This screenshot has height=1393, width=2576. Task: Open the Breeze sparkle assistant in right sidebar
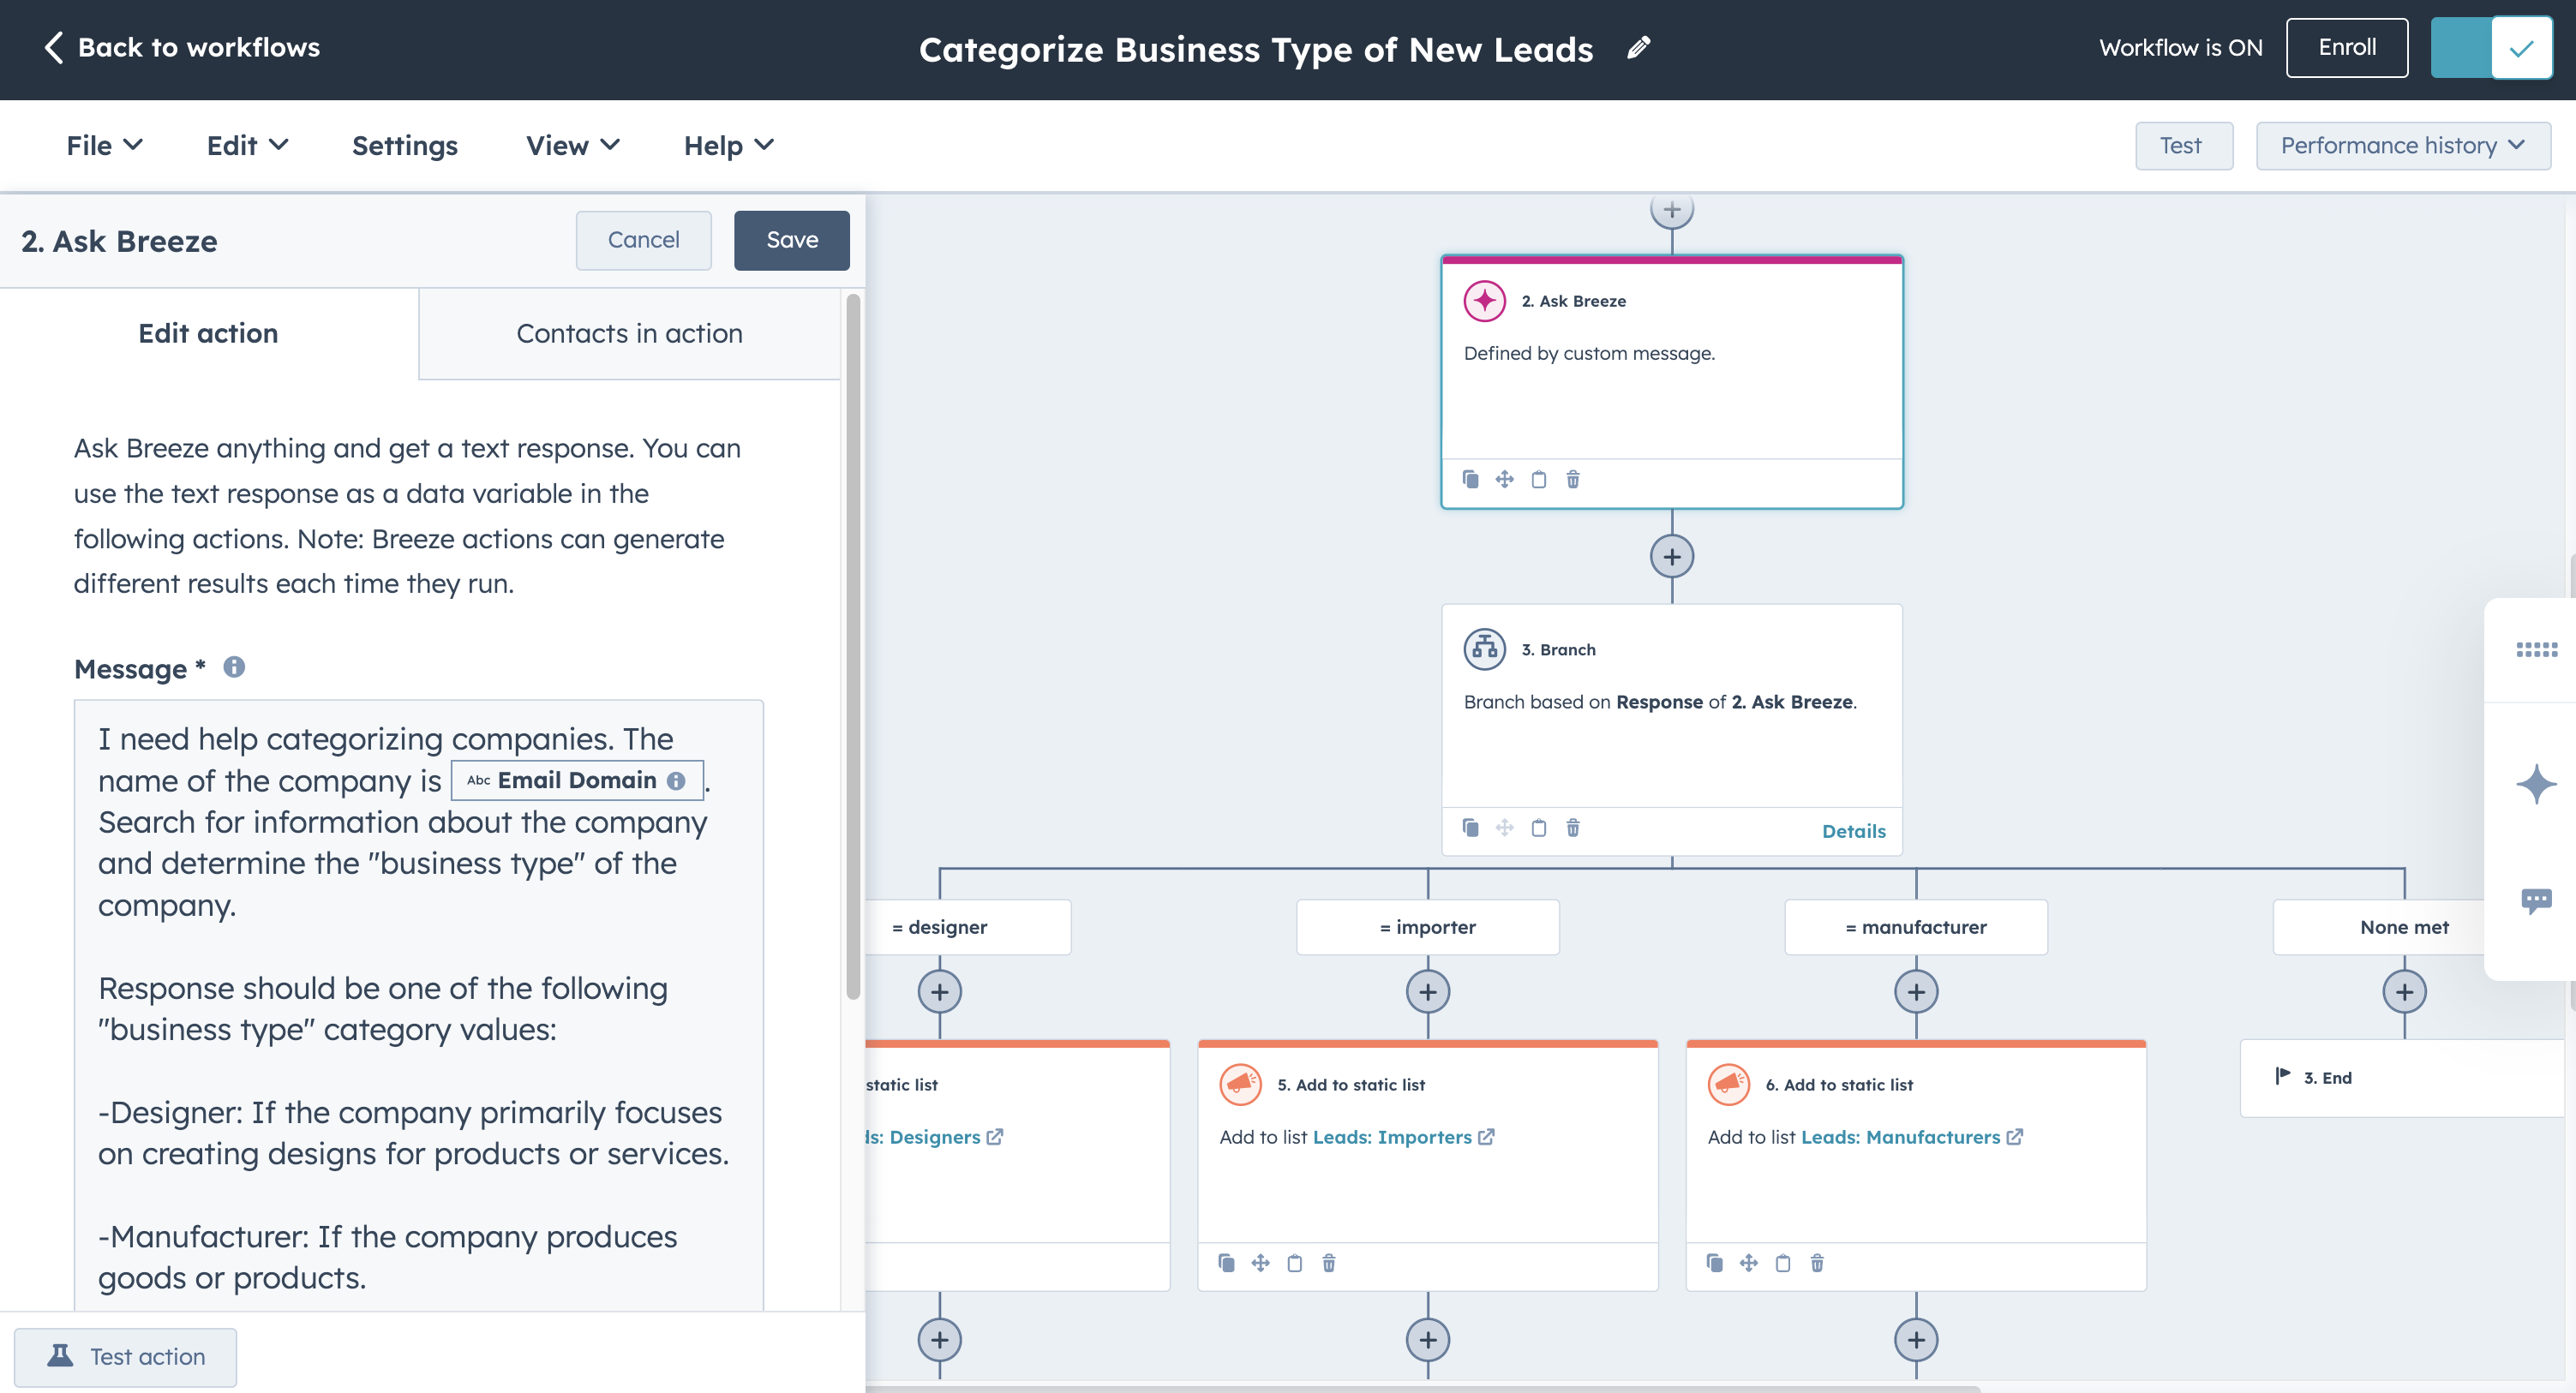pyautogui.click(x=2536, y=783)
